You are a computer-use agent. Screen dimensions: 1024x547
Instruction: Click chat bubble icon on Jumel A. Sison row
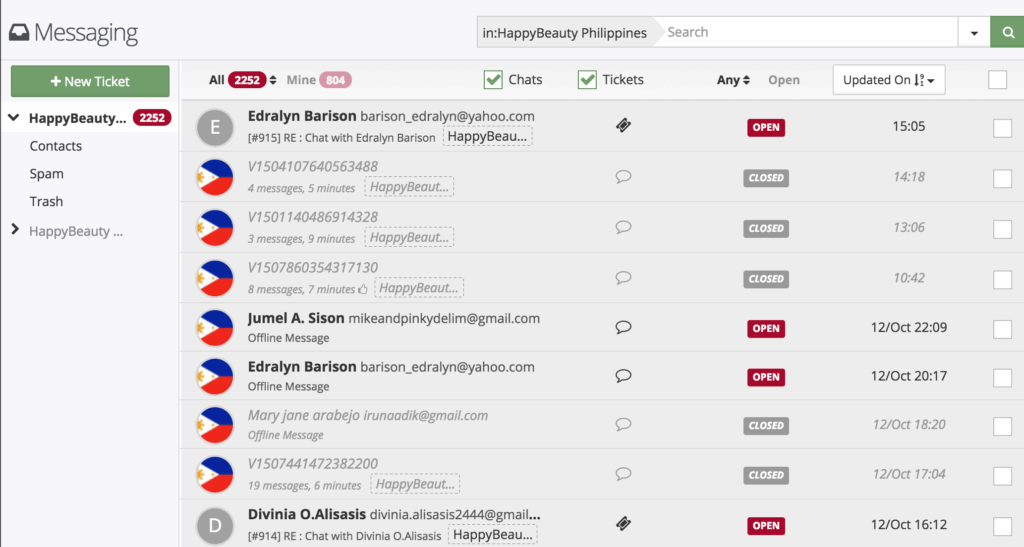(x=624, y=326)
